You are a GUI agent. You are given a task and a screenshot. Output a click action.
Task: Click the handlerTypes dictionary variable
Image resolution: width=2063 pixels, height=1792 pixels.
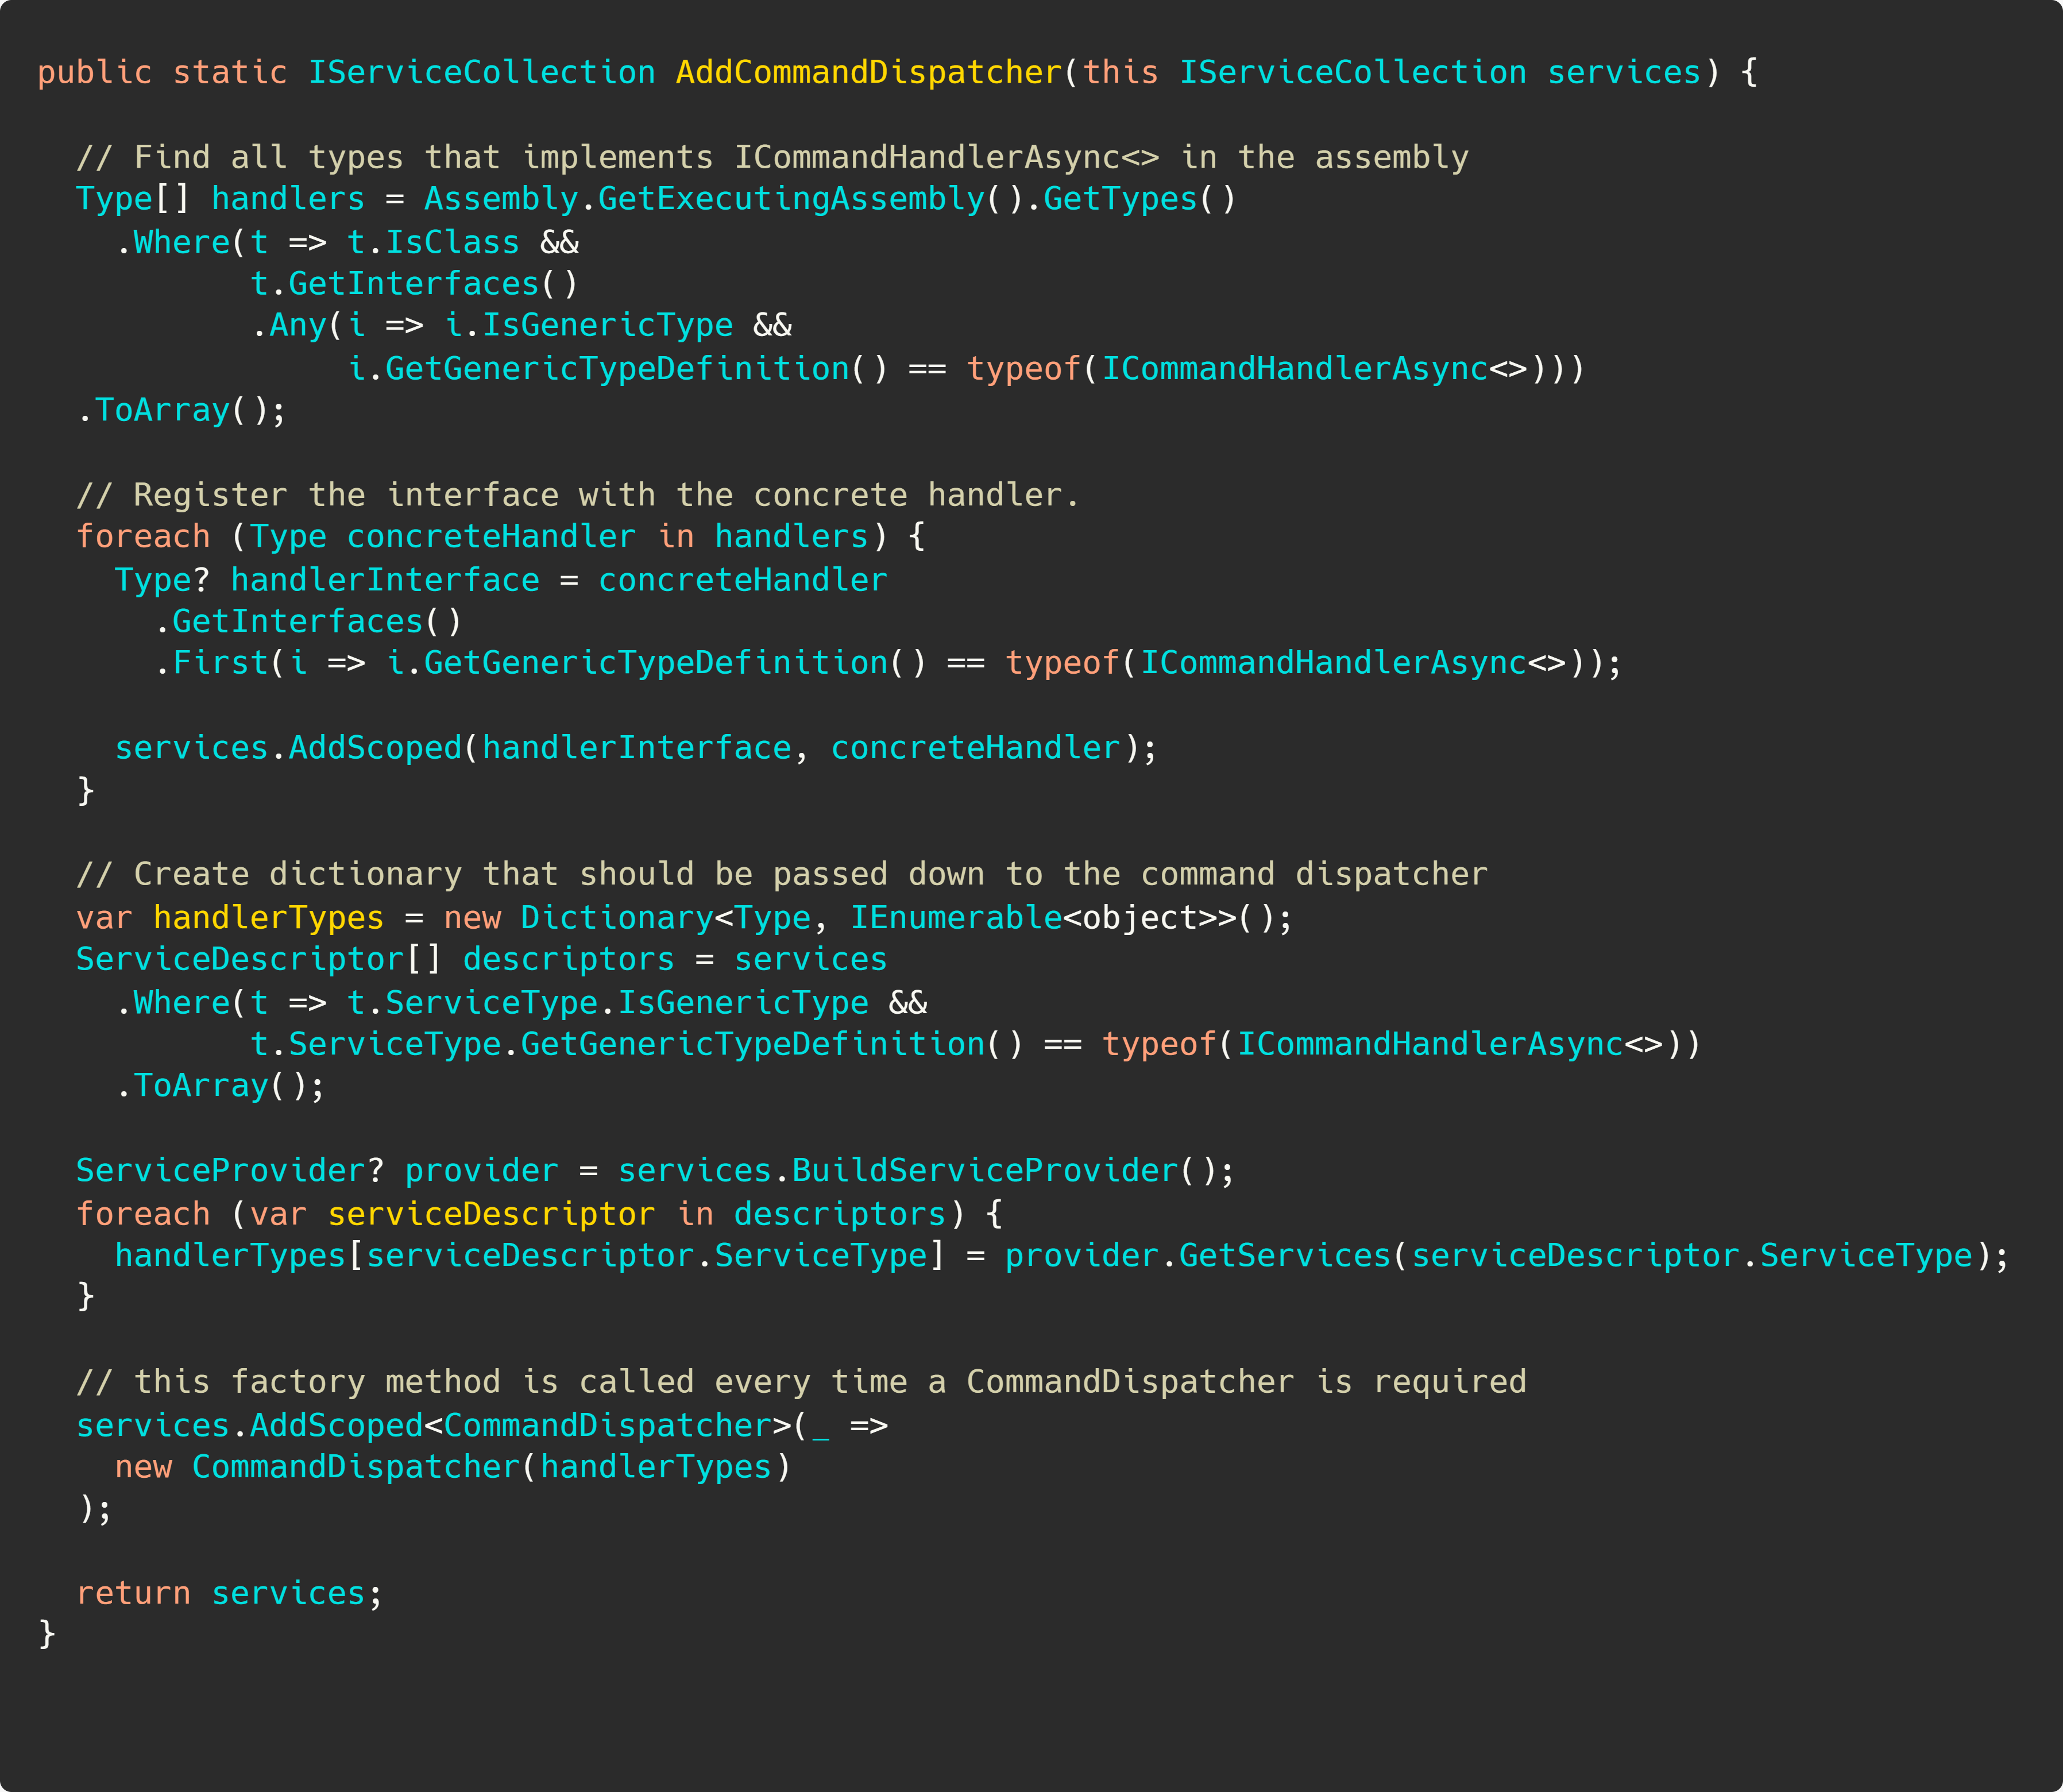pos(267,917)
